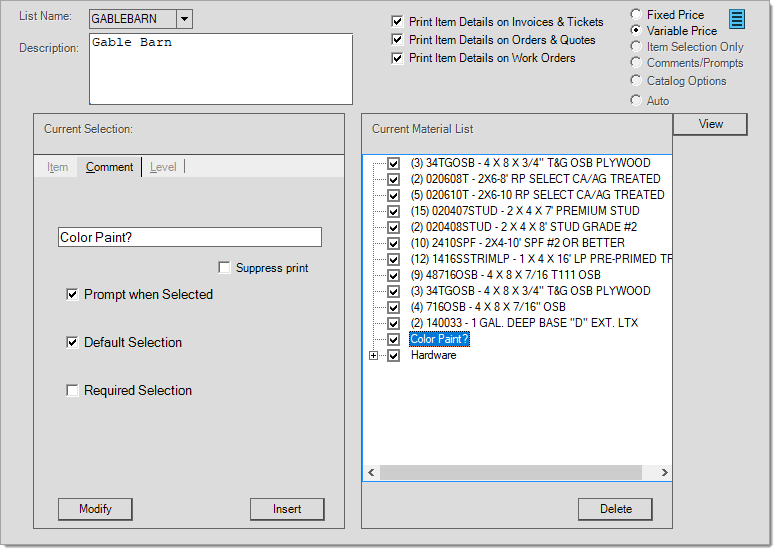Open the blue menu marker icon
Viewport: 777px width, 552px height.
[x=737, y=19]
